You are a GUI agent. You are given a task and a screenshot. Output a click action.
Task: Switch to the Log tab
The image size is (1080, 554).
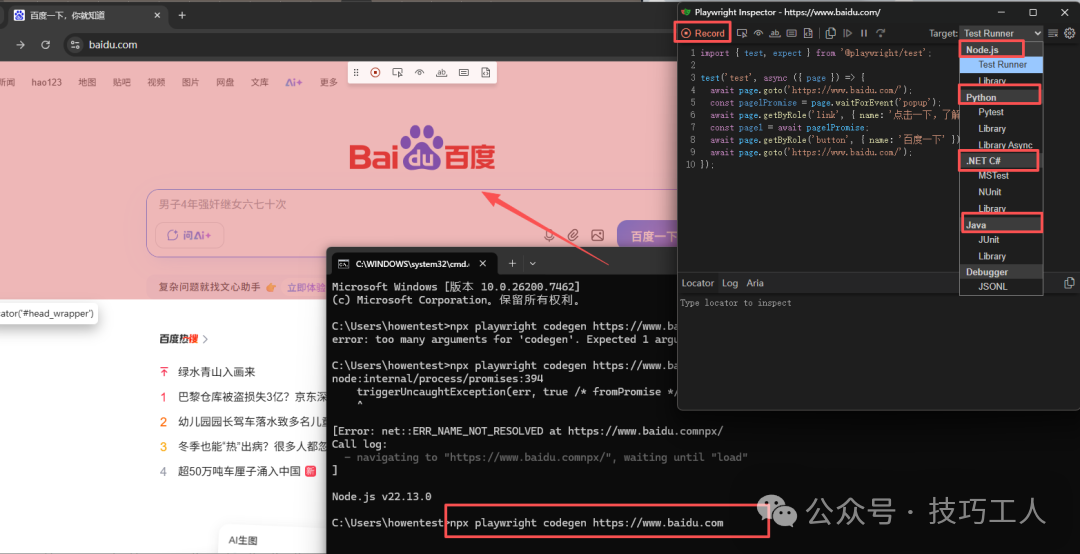[x=729, y=283]
